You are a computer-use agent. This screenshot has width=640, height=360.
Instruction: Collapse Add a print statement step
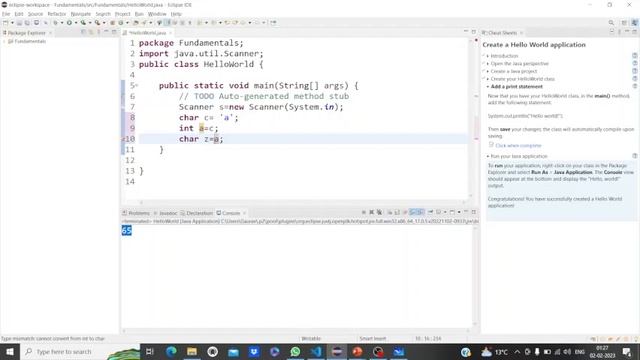point(488,87)
